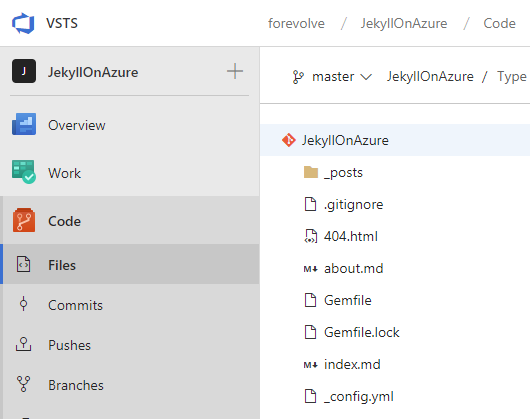Click the Gemfile.lock file icon
Image resolution: width=530 pixels, height=419 pixels.
click(x=310, y=332)
